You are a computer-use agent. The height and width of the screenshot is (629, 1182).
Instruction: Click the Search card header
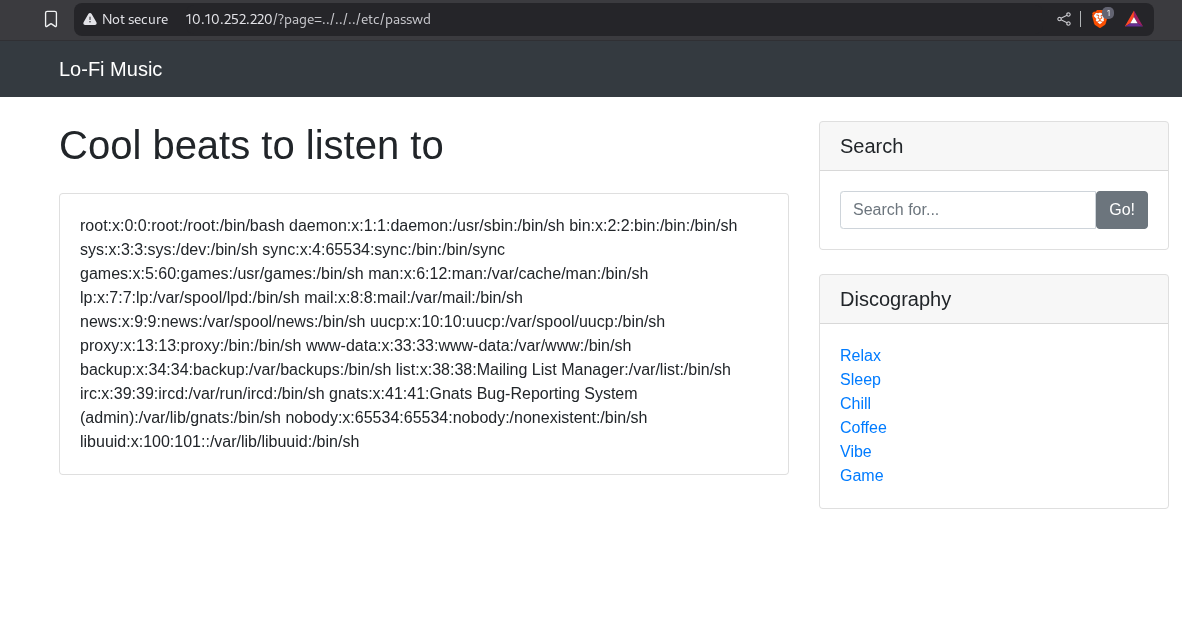coord(994,146)
